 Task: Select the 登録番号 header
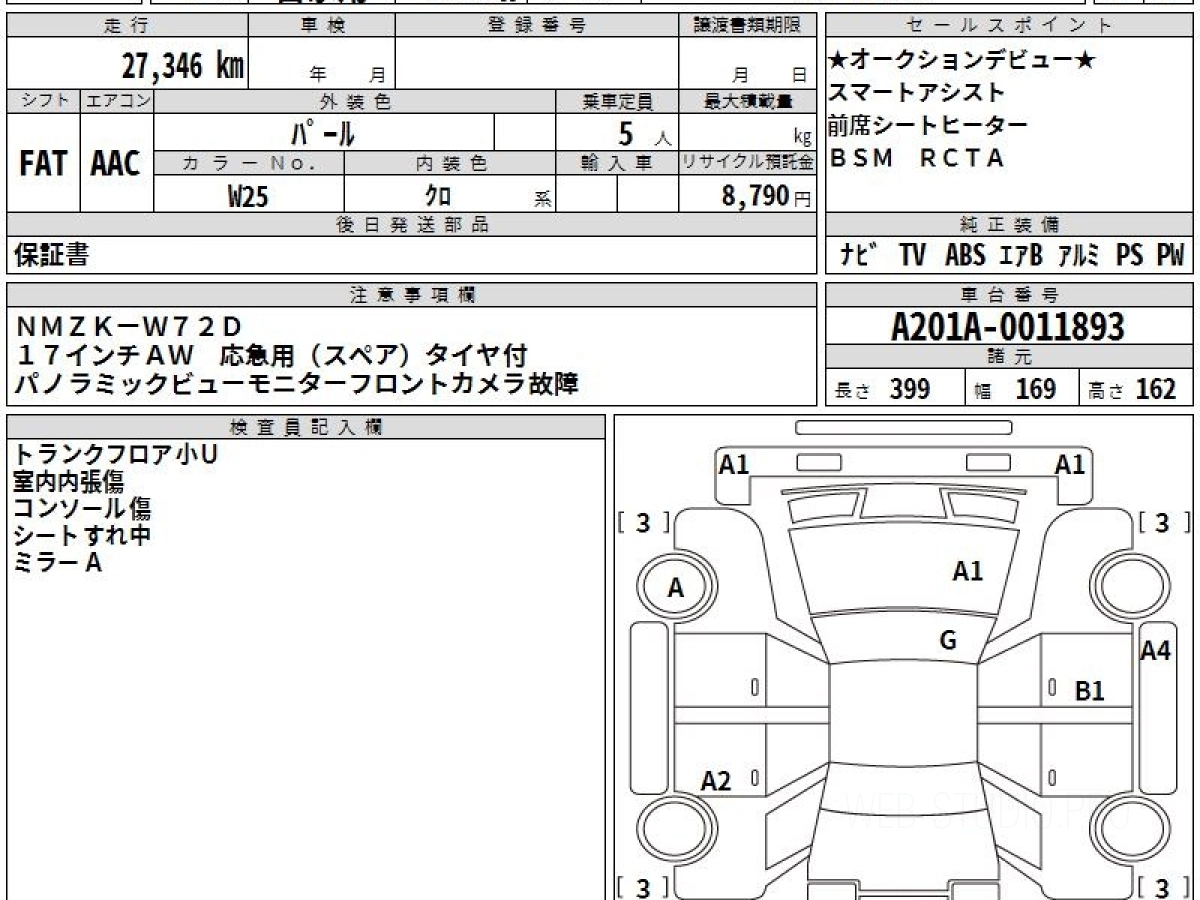(537, 26)
